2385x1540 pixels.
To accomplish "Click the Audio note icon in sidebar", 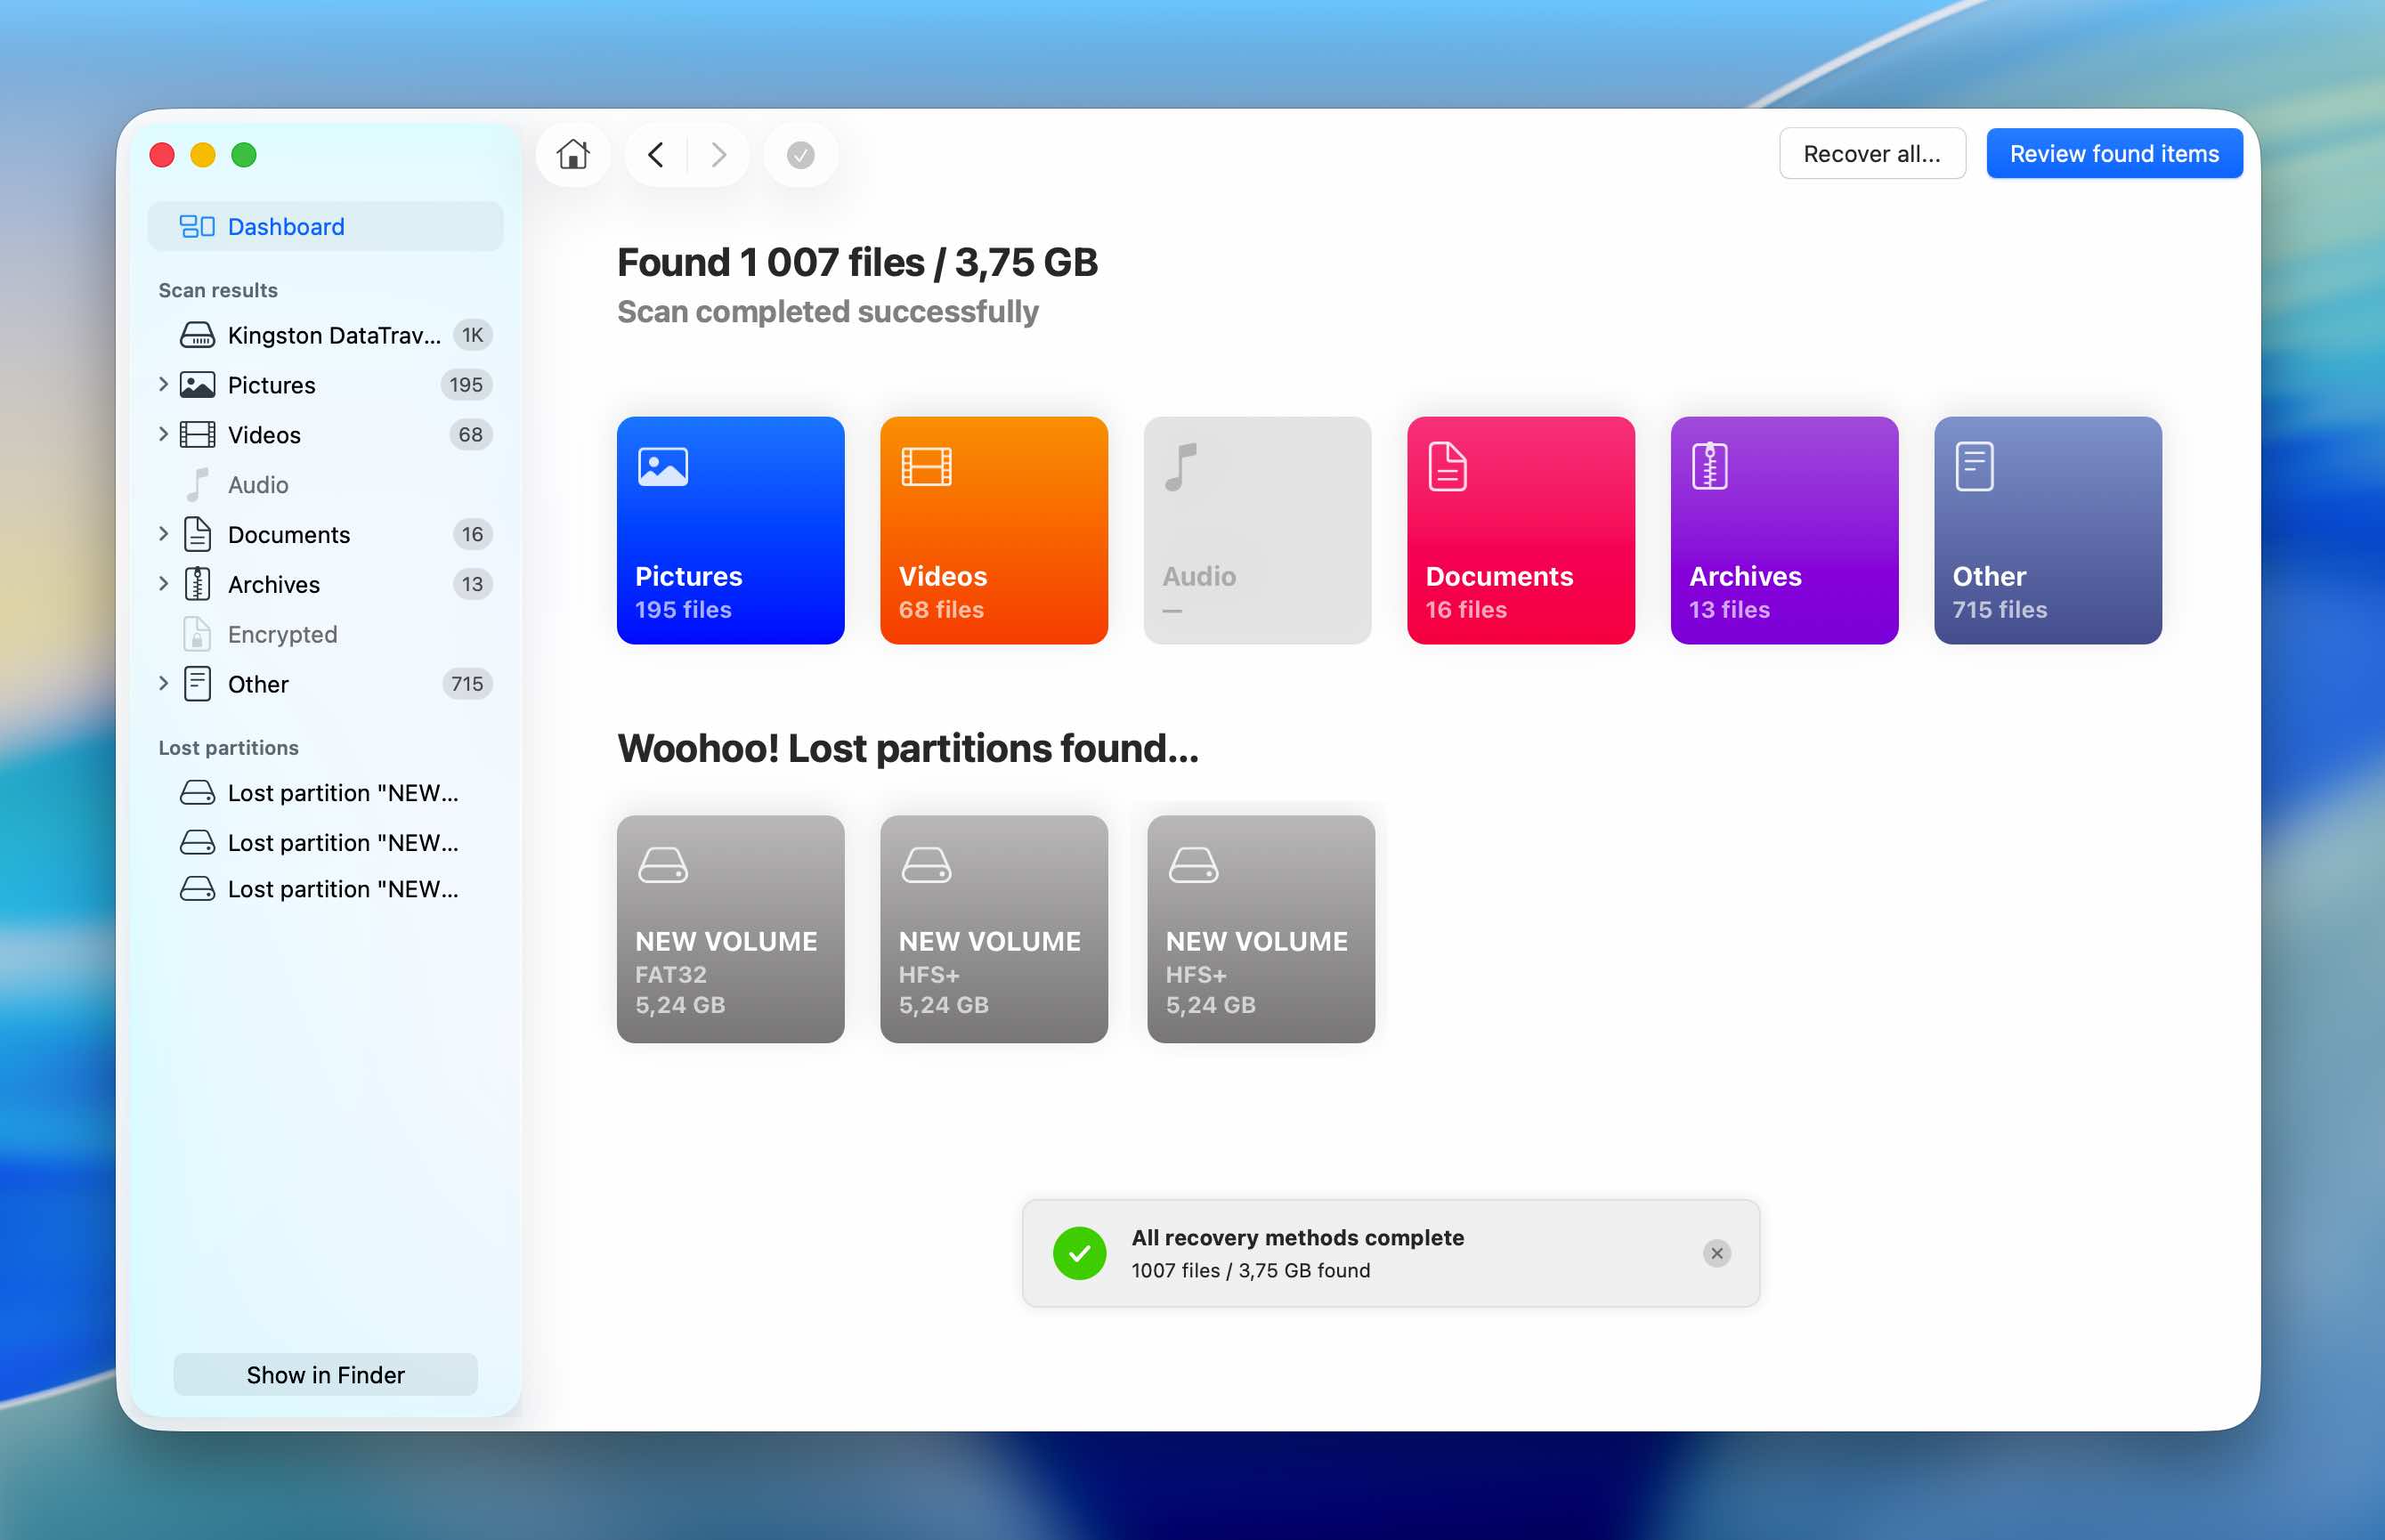I will click(197, 485).
